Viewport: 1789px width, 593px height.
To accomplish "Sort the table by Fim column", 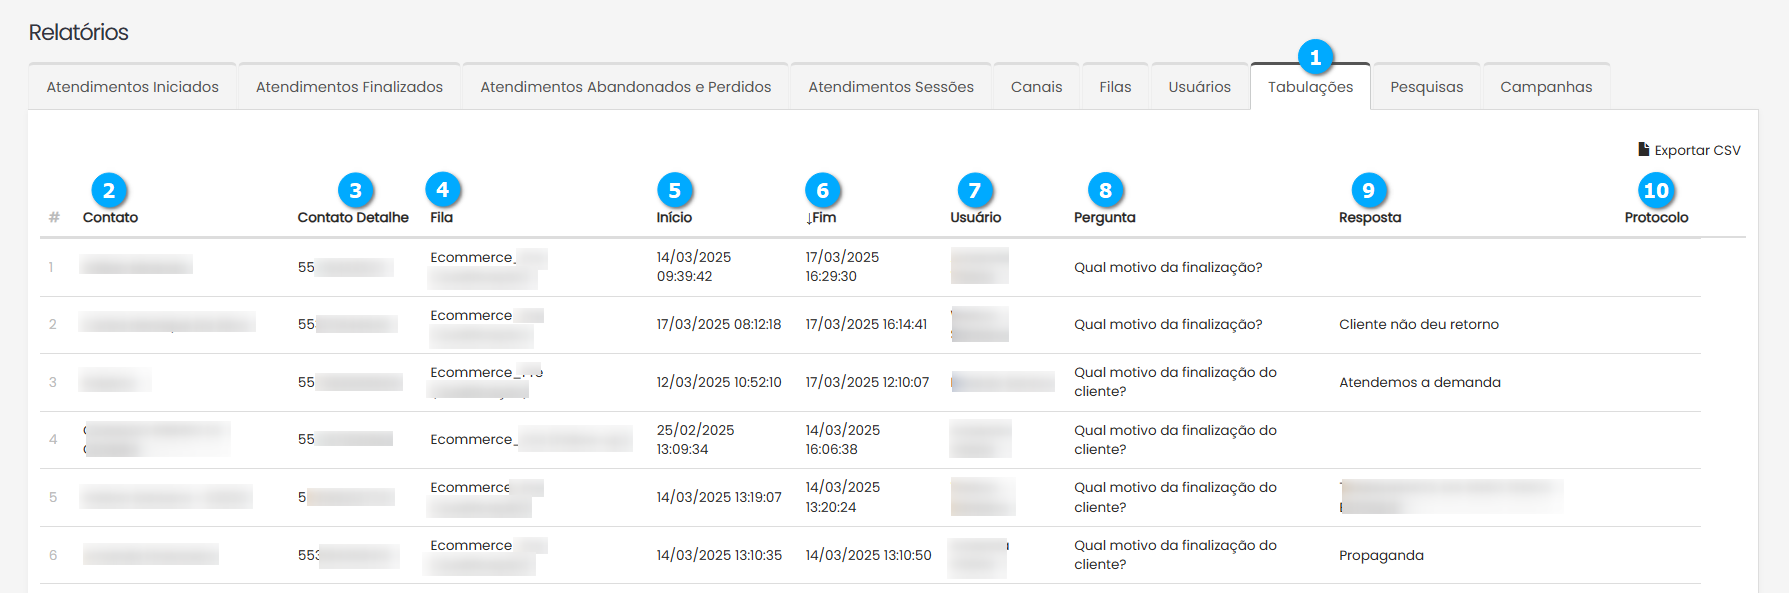I will (821, 218).
